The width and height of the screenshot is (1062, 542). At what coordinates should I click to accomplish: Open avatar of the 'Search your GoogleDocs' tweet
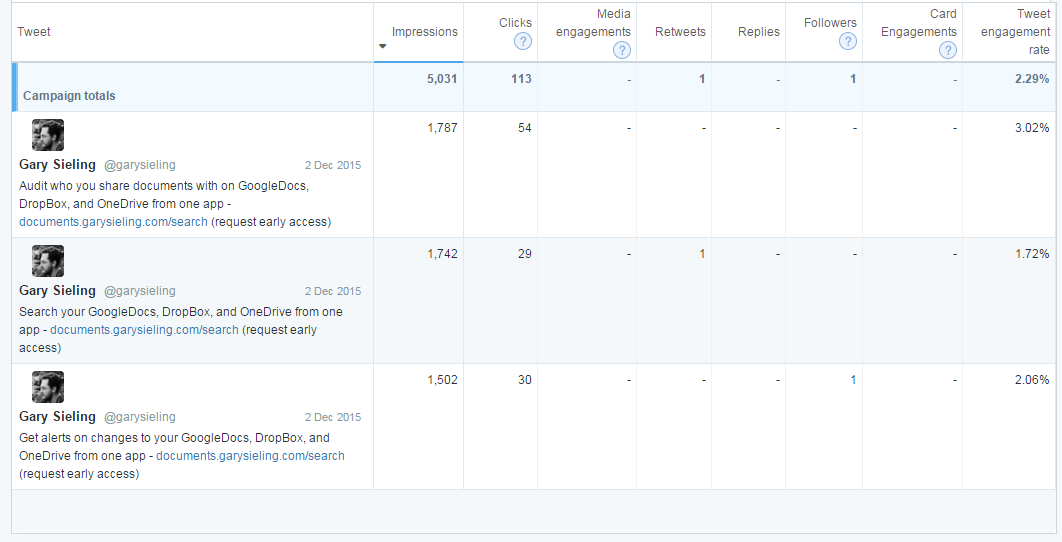click(48, 261)
